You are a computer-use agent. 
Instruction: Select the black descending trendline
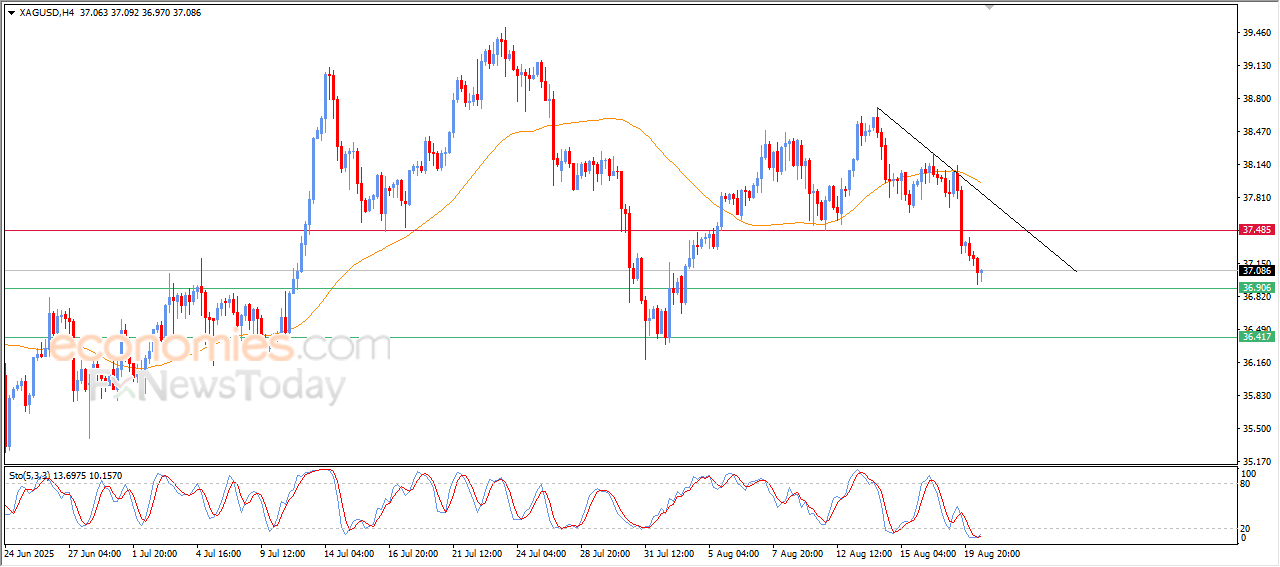pos(976,189)
